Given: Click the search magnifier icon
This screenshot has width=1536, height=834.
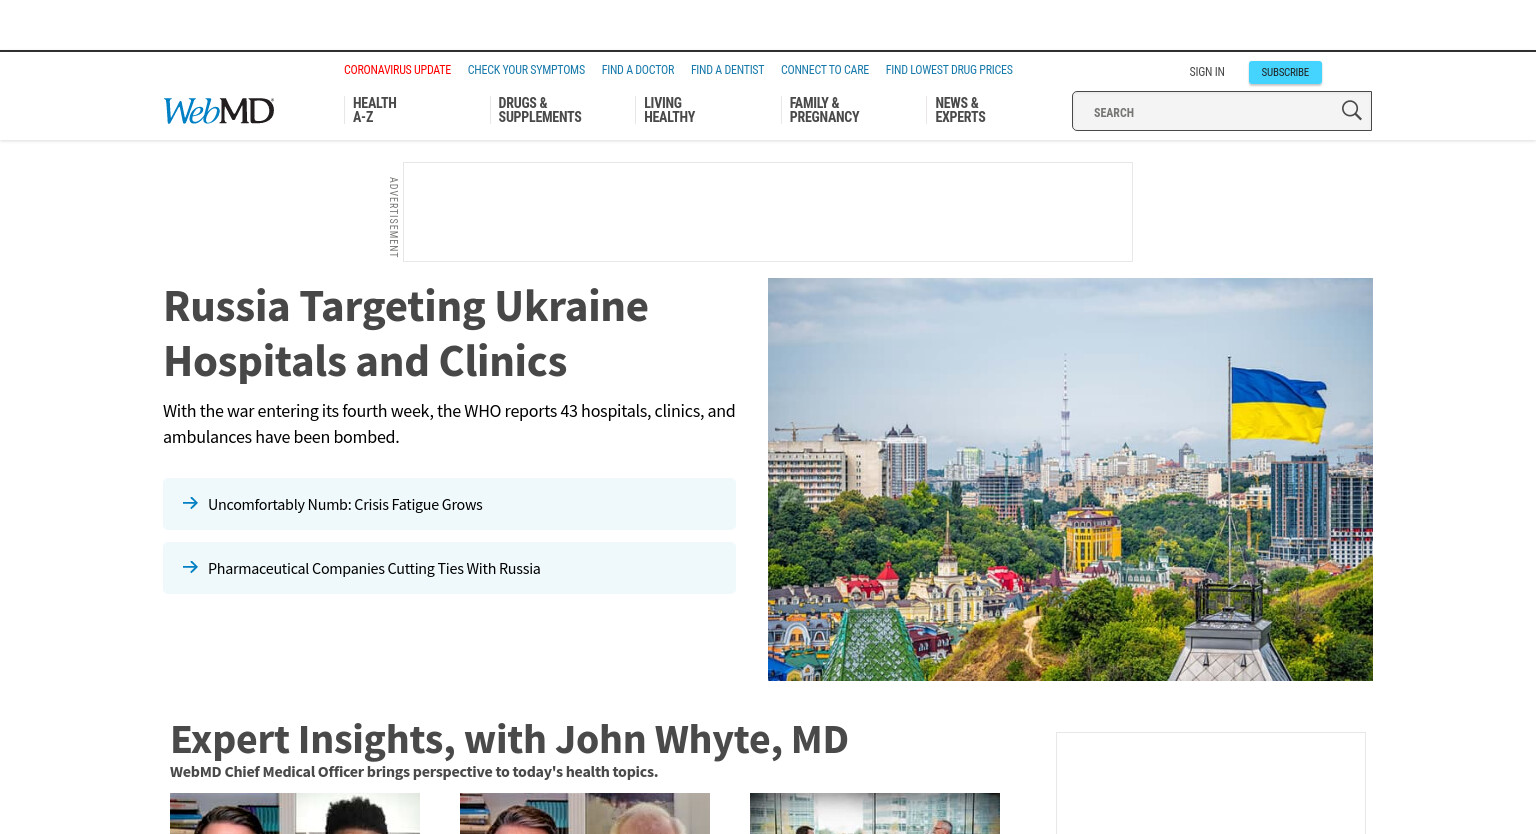Looking at the screenshot, I should (x=1351, y=111).
